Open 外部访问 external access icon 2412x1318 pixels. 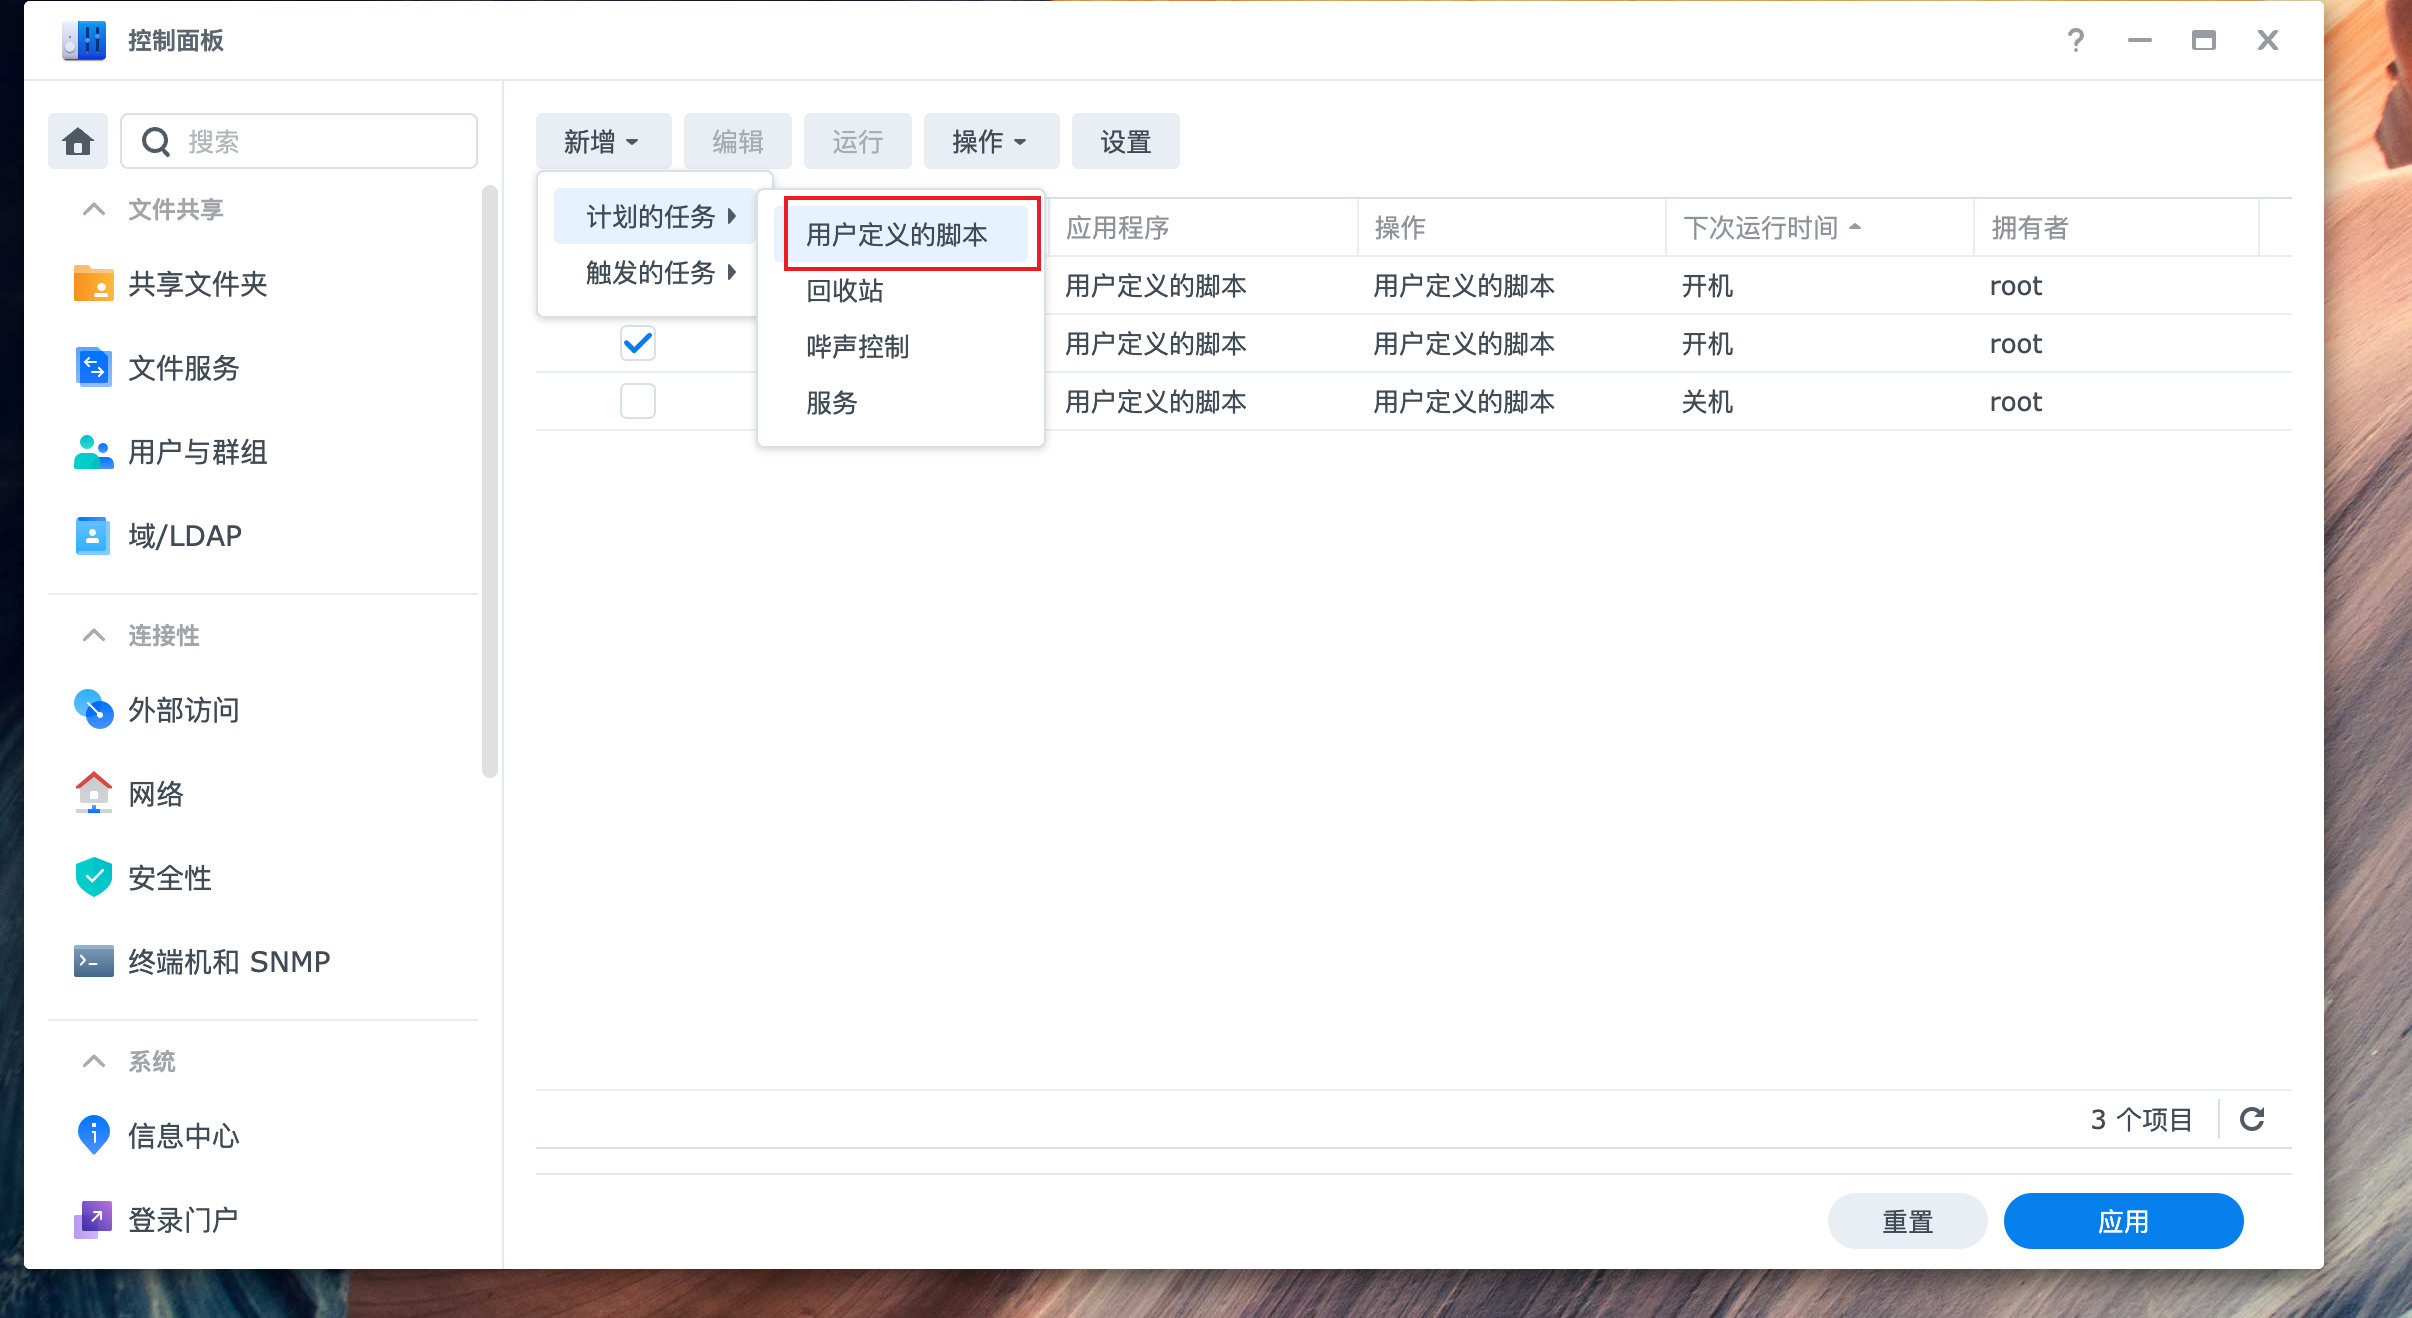click(x=93, y=710)
